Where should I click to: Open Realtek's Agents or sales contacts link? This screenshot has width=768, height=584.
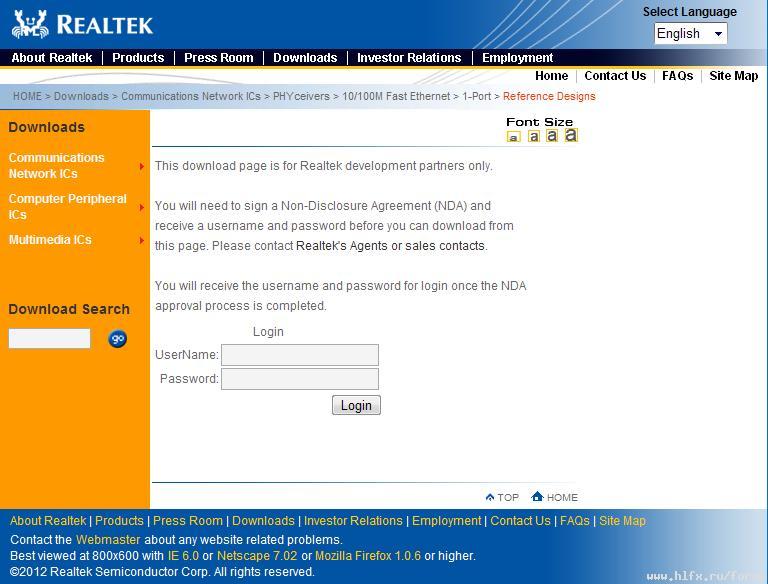click(390, 246)
